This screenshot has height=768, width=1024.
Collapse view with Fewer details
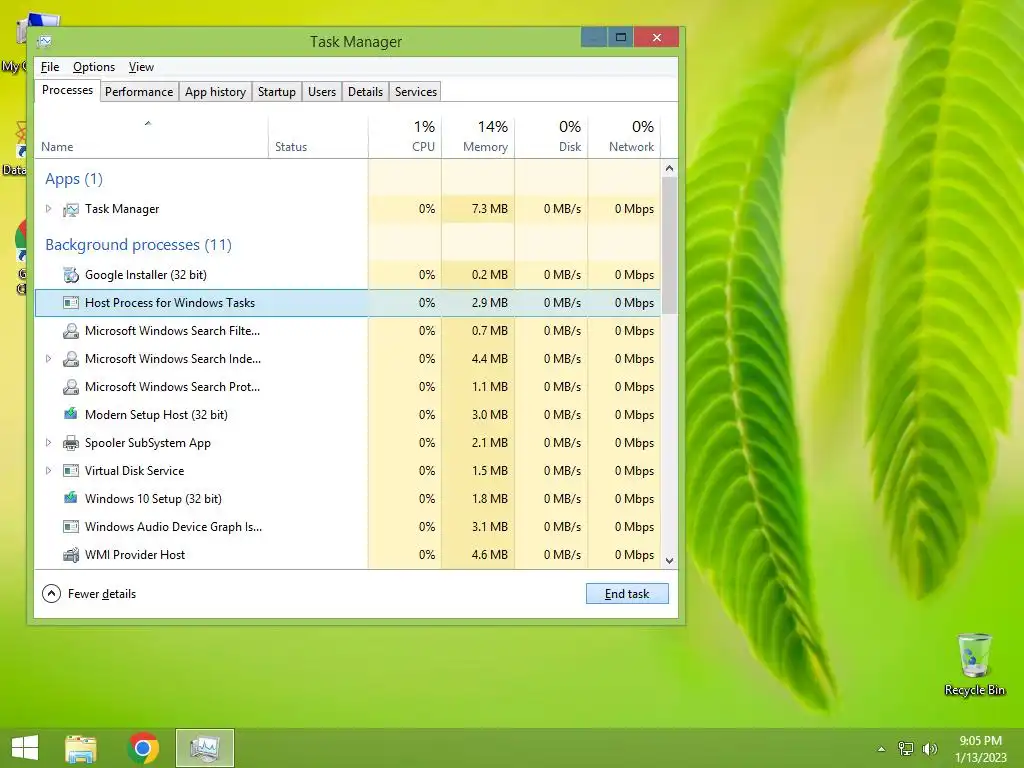coord(89,594)
